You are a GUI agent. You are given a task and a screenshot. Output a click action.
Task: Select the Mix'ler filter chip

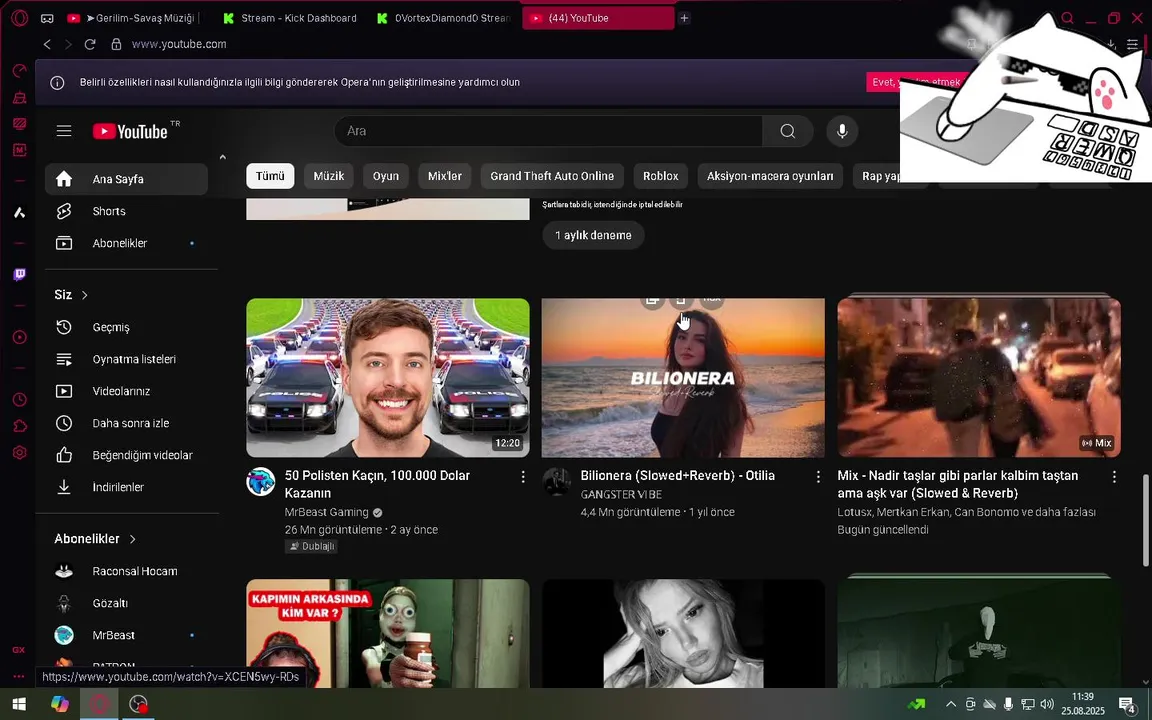pyautogui.click(x=444, y=176)
